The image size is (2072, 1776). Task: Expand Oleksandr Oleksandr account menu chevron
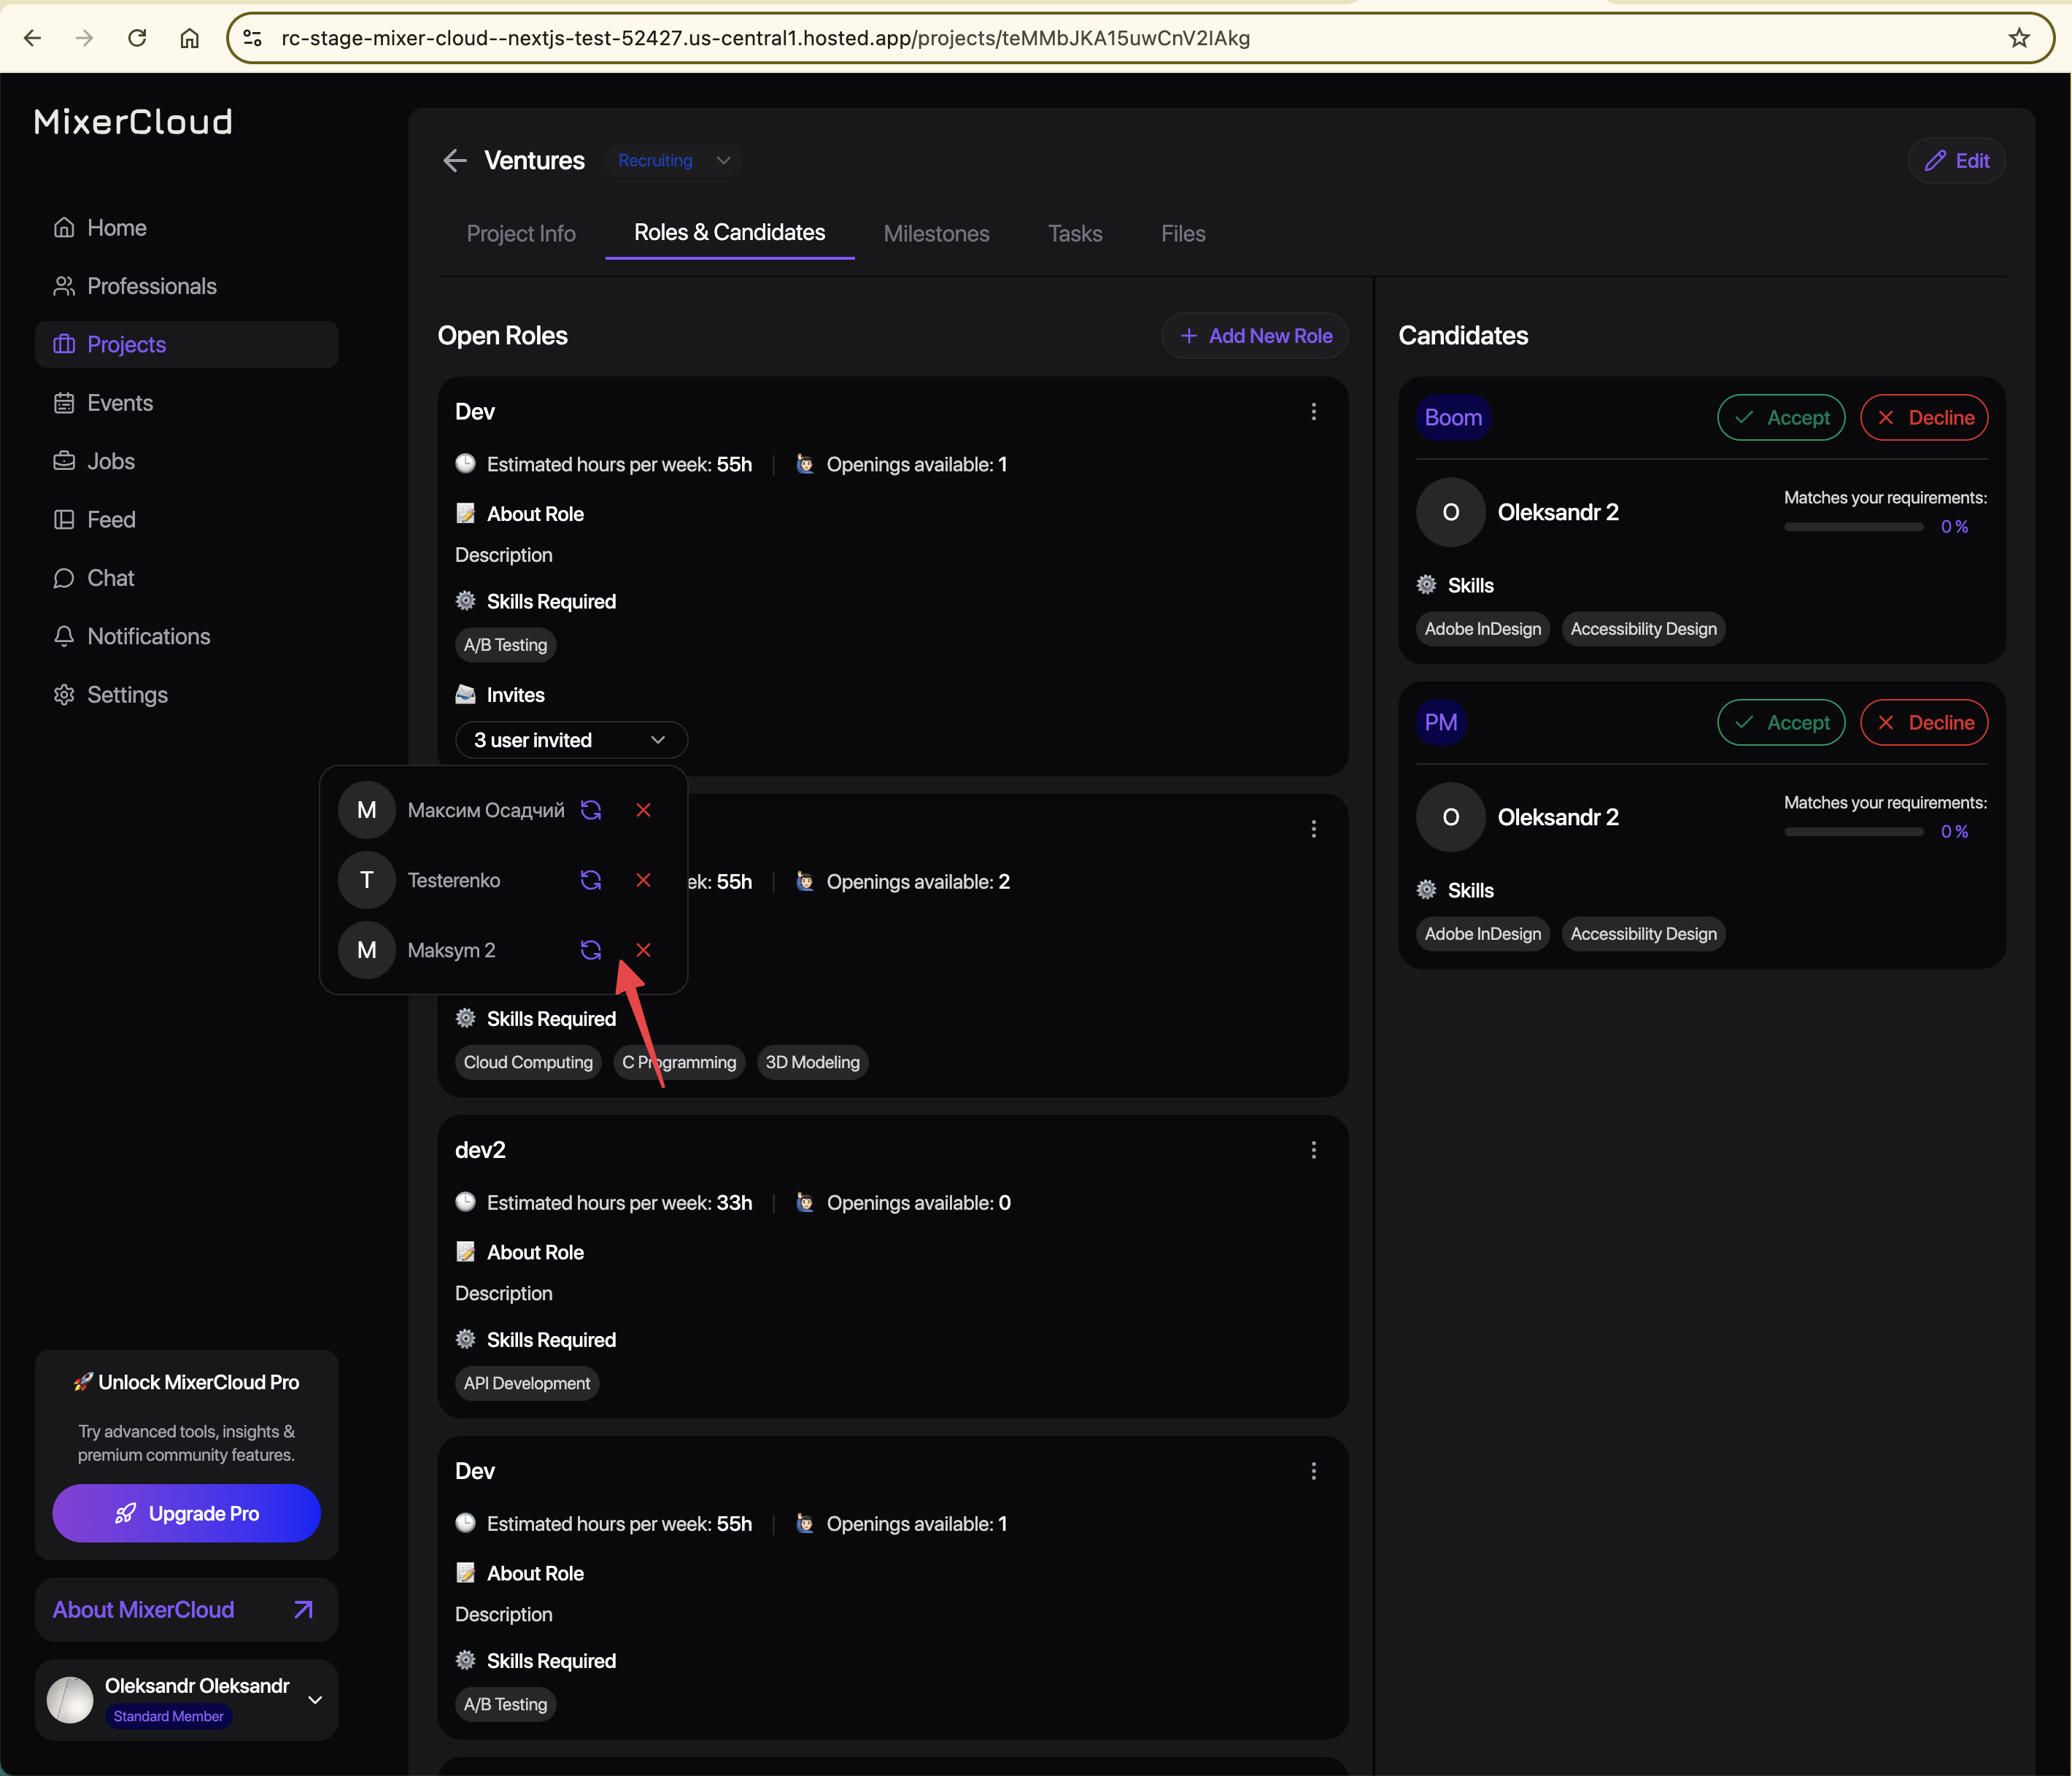point(315,1700)
